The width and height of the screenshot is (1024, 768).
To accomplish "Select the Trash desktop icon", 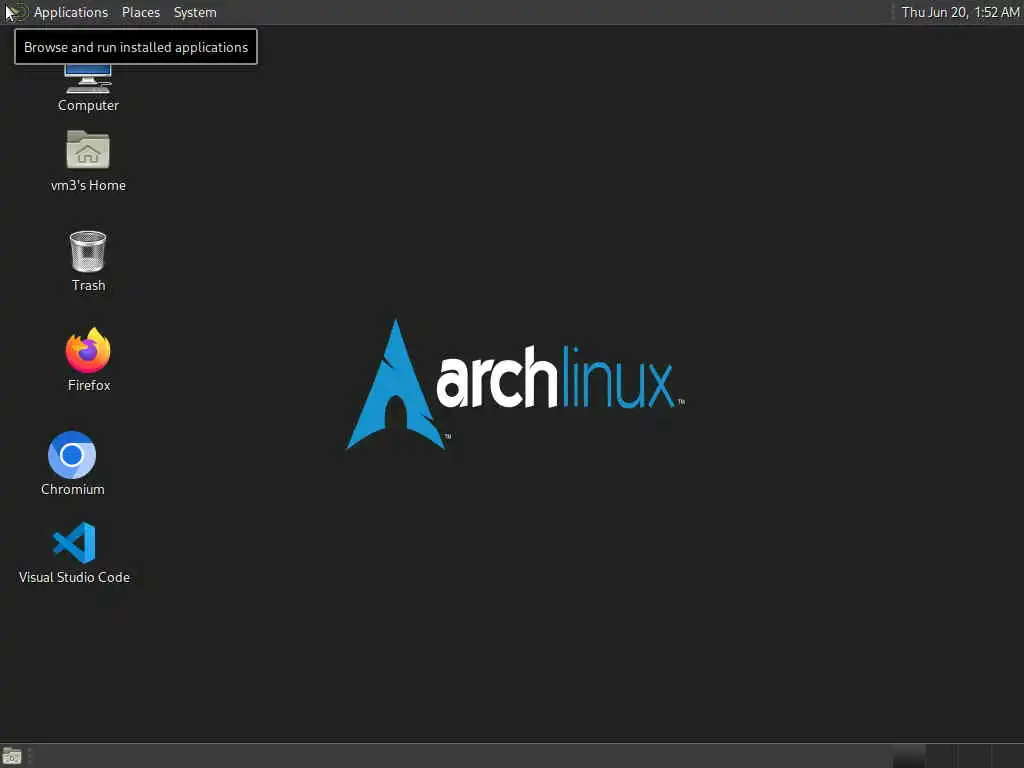I will 88,261.
